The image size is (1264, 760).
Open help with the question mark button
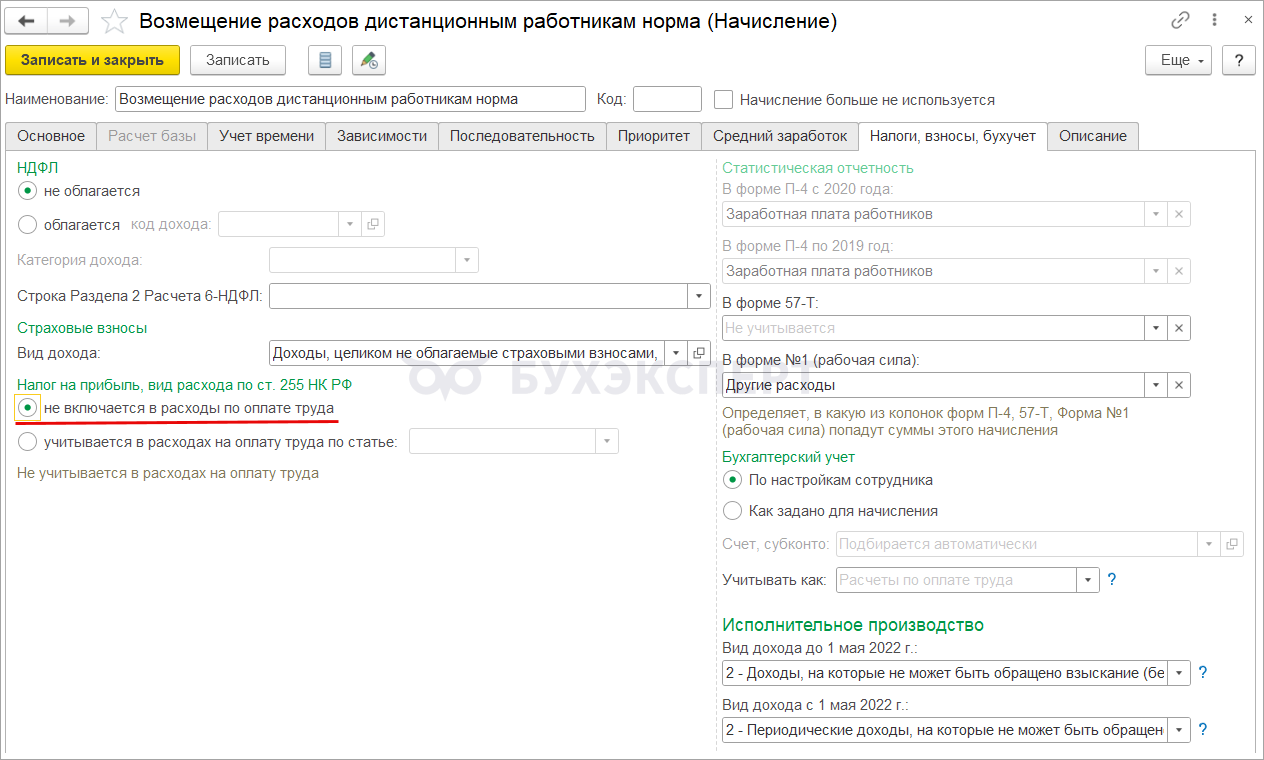point(1239,60)
